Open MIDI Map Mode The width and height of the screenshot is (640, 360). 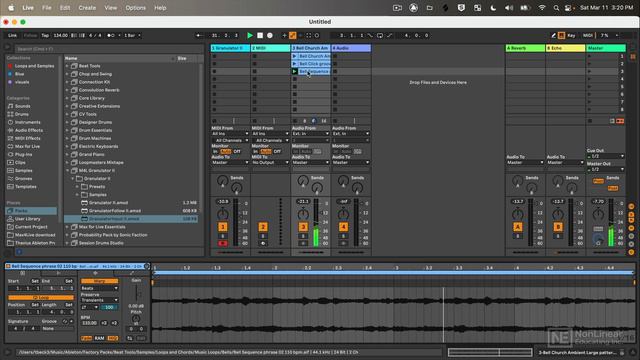point(588,36)
